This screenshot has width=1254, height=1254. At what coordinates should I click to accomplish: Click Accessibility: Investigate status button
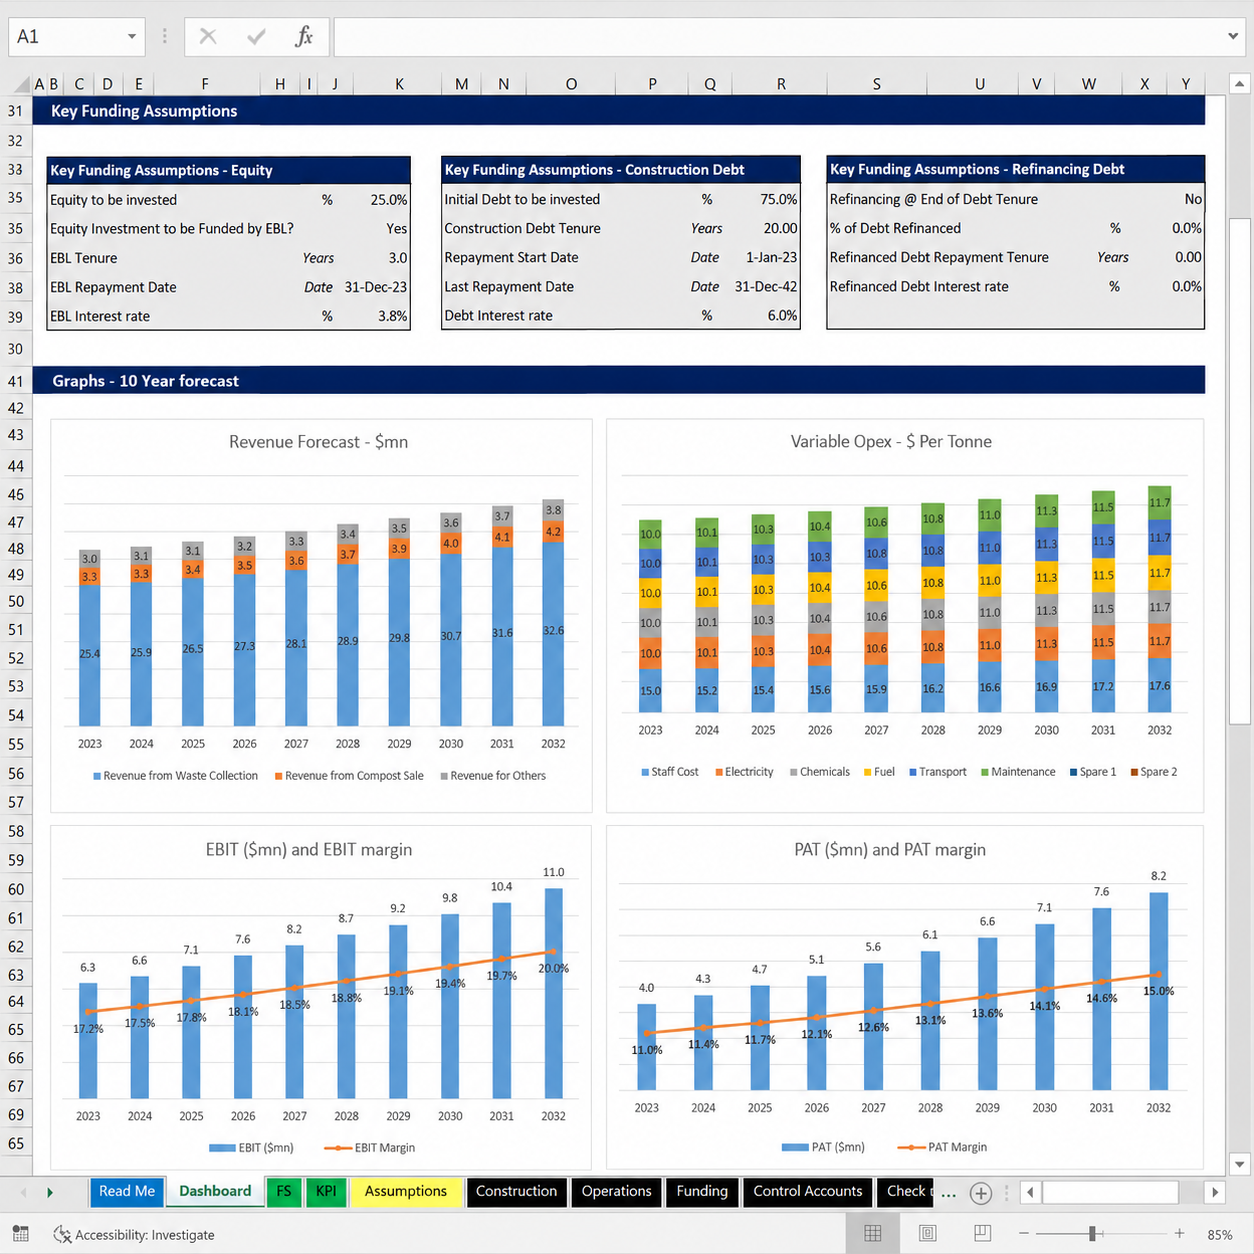coord(134,1234)
